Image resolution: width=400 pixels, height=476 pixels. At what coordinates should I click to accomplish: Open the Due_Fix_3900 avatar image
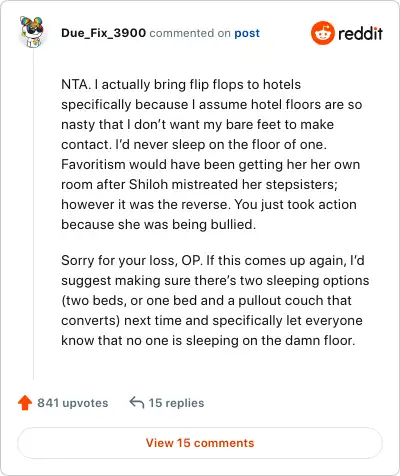coord(32,32)
